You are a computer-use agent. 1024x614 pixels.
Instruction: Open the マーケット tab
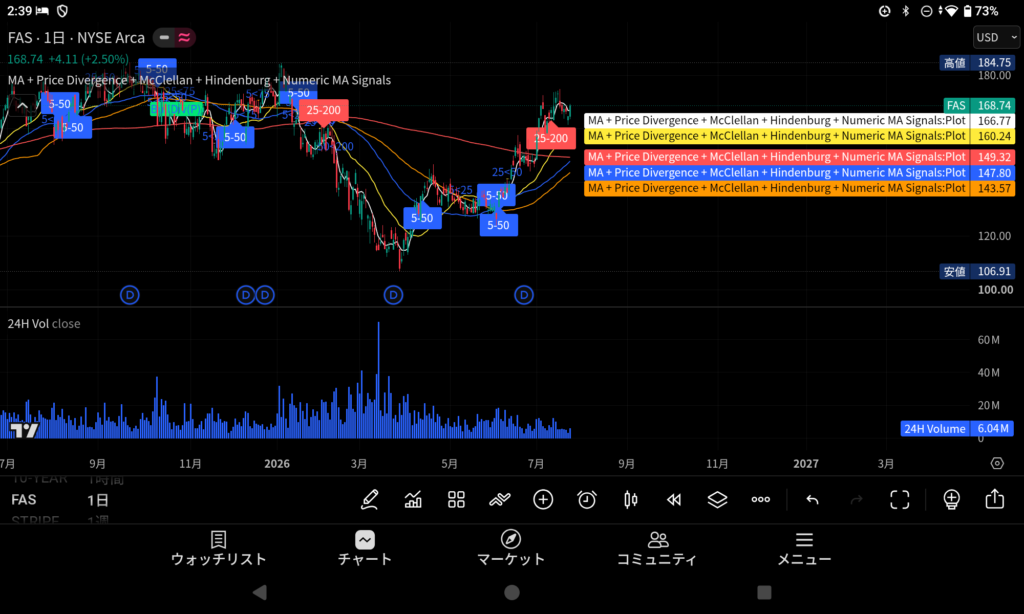[x=511, y=549]
